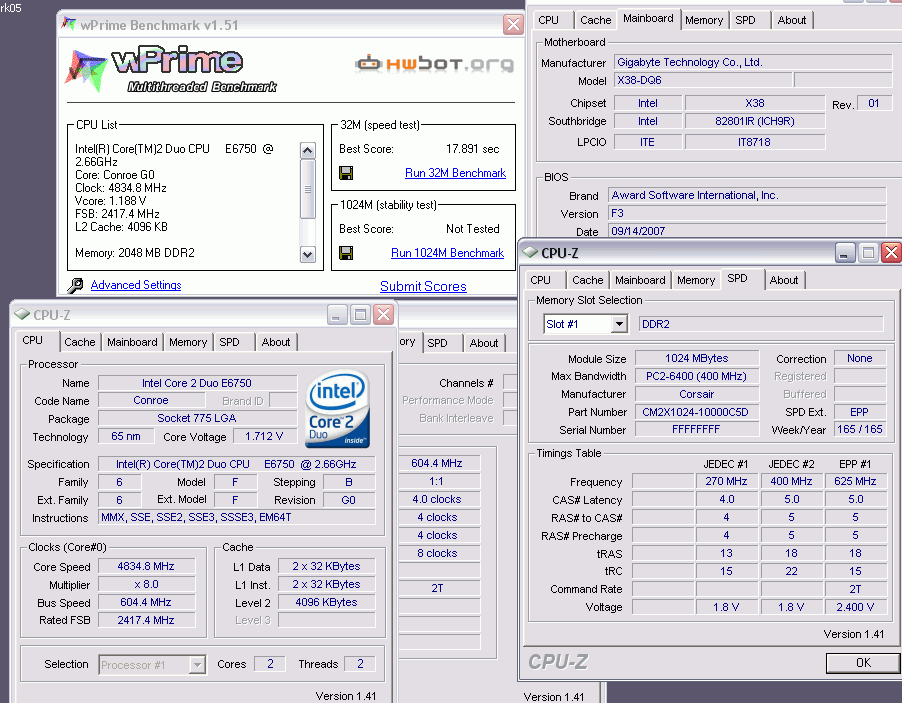Screen dimensions: 902x703
Task: Minimize the CPU-Z SPD window
Action: click(844, 253)
